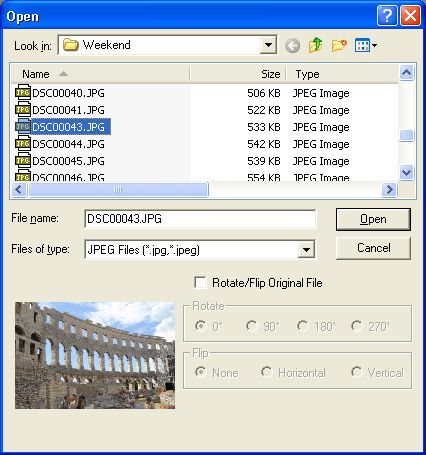The height and width of the screenshot is (455, 426).
Task: Click the 539 KB size cell
Action: [x=264, y=161]
